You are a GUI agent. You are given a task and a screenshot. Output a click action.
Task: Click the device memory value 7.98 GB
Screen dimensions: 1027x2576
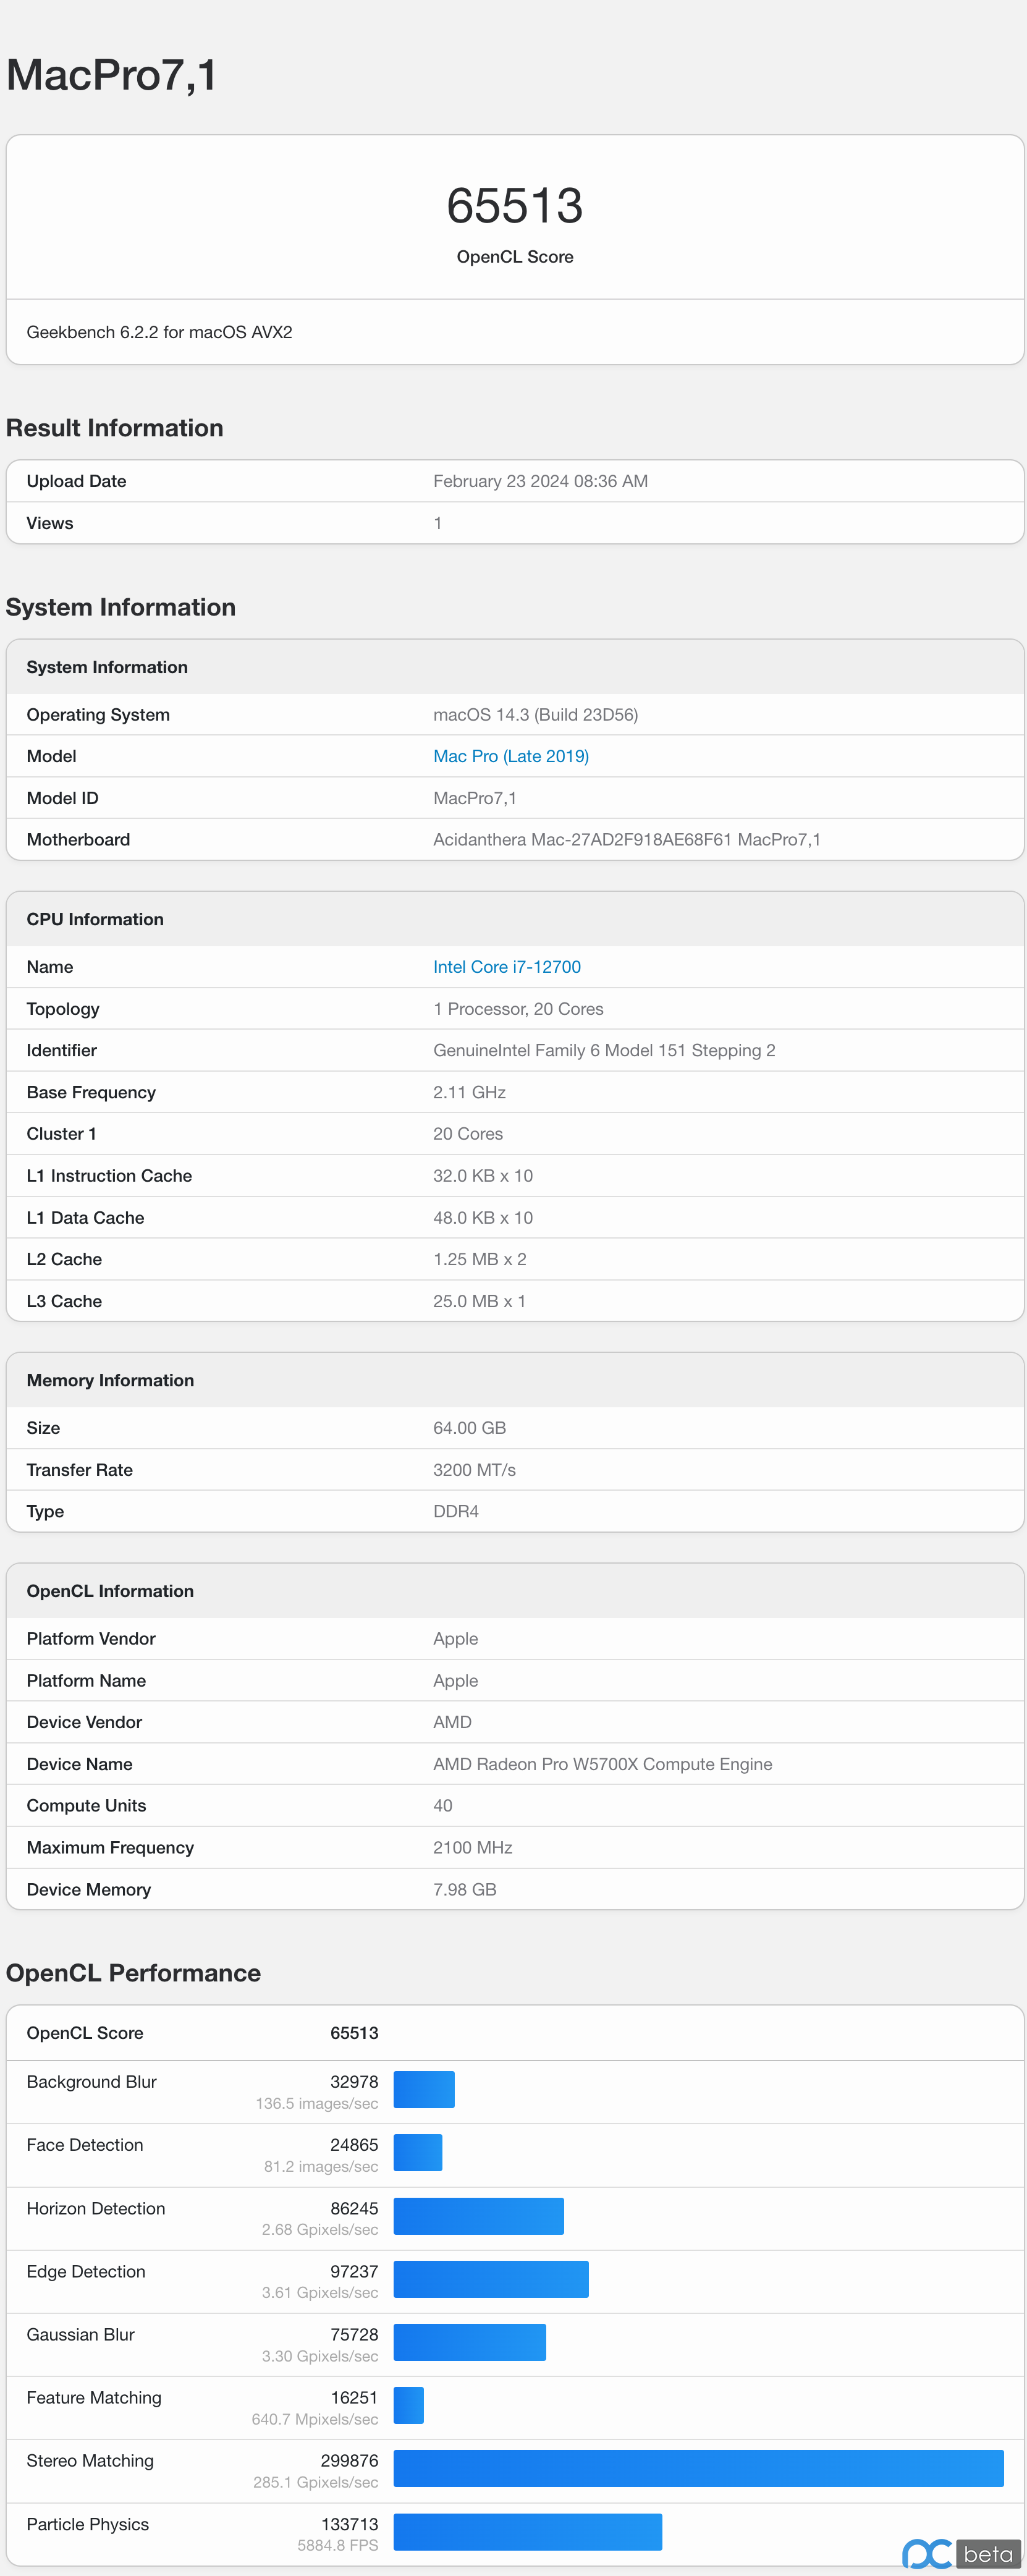pyautogui.click(x=465, y=1890)
